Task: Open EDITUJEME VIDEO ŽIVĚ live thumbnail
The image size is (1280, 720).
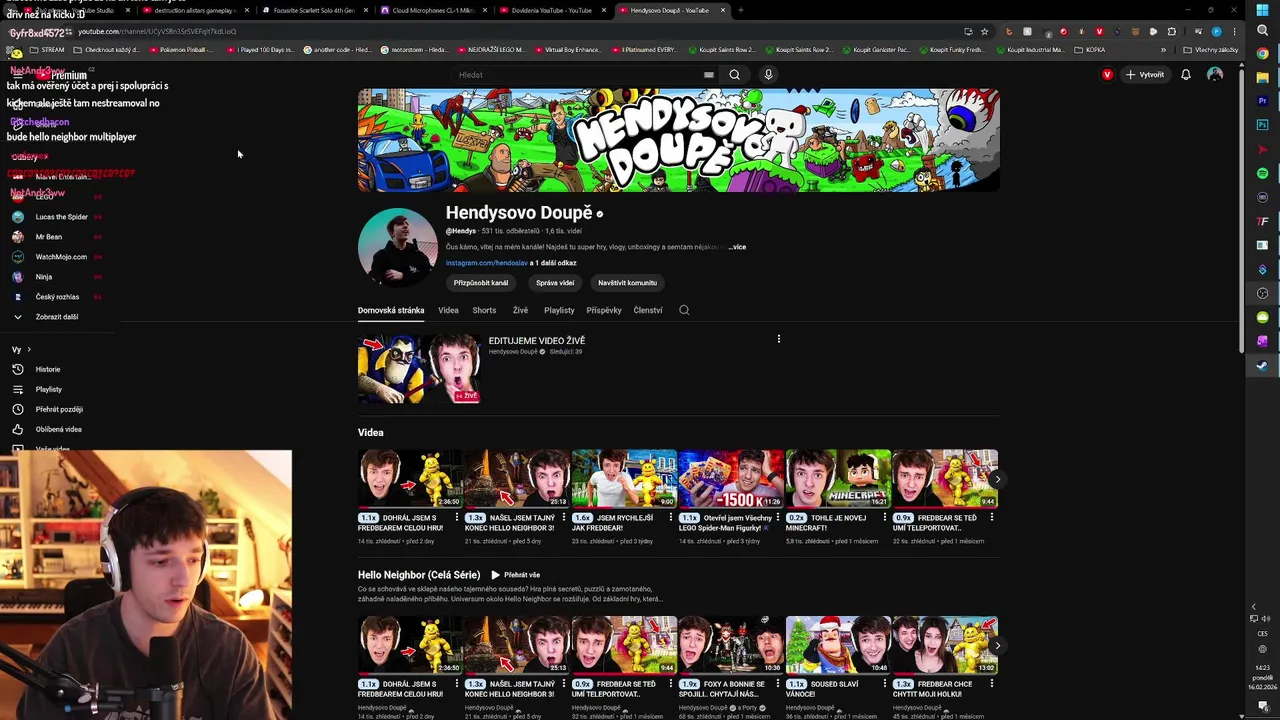Action: click(420, 369)
